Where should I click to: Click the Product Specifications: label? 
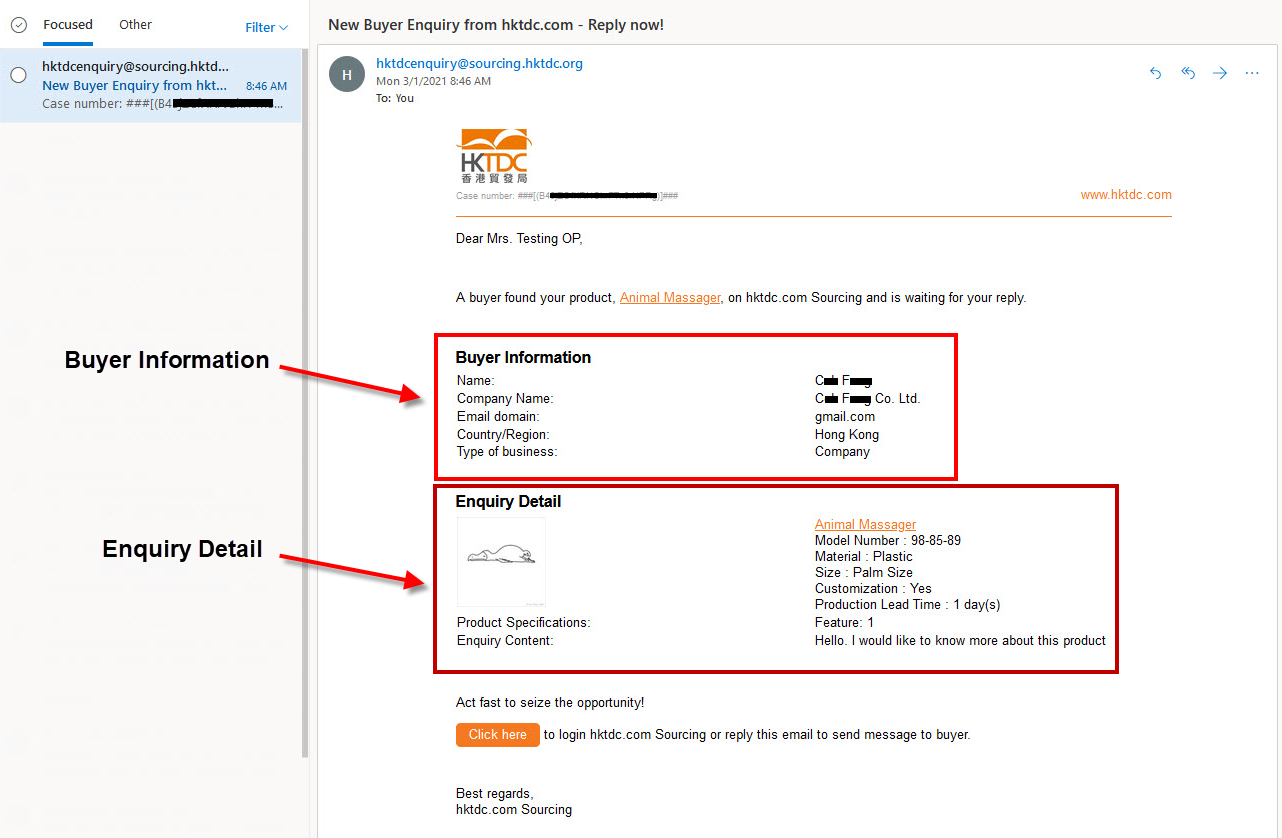[523, 623]
